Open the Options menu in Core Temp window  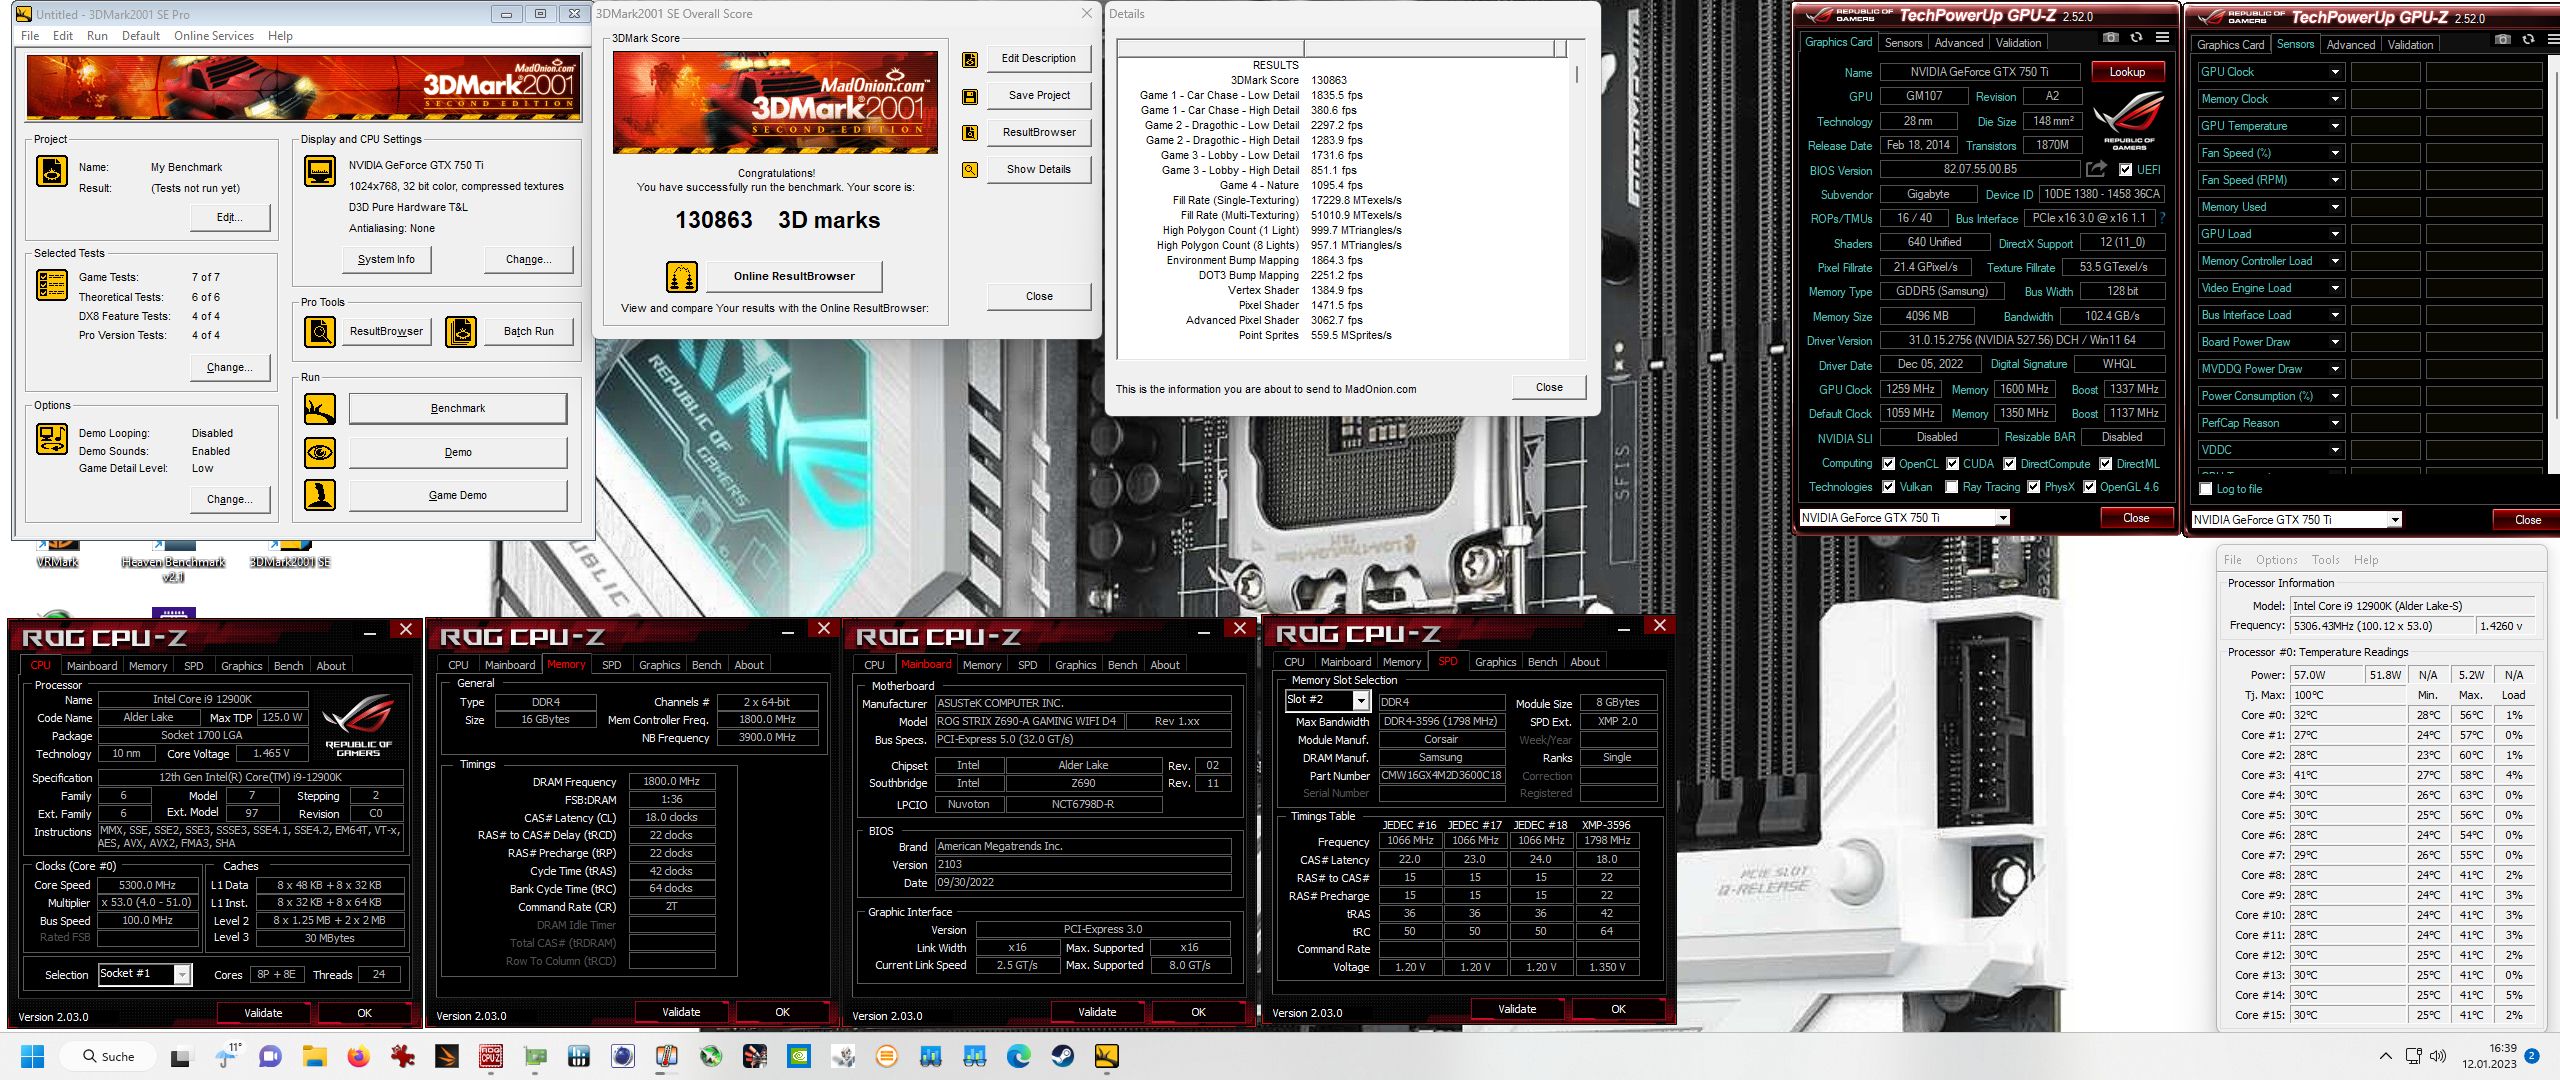pyautogui.click(x=2276, y=560)
